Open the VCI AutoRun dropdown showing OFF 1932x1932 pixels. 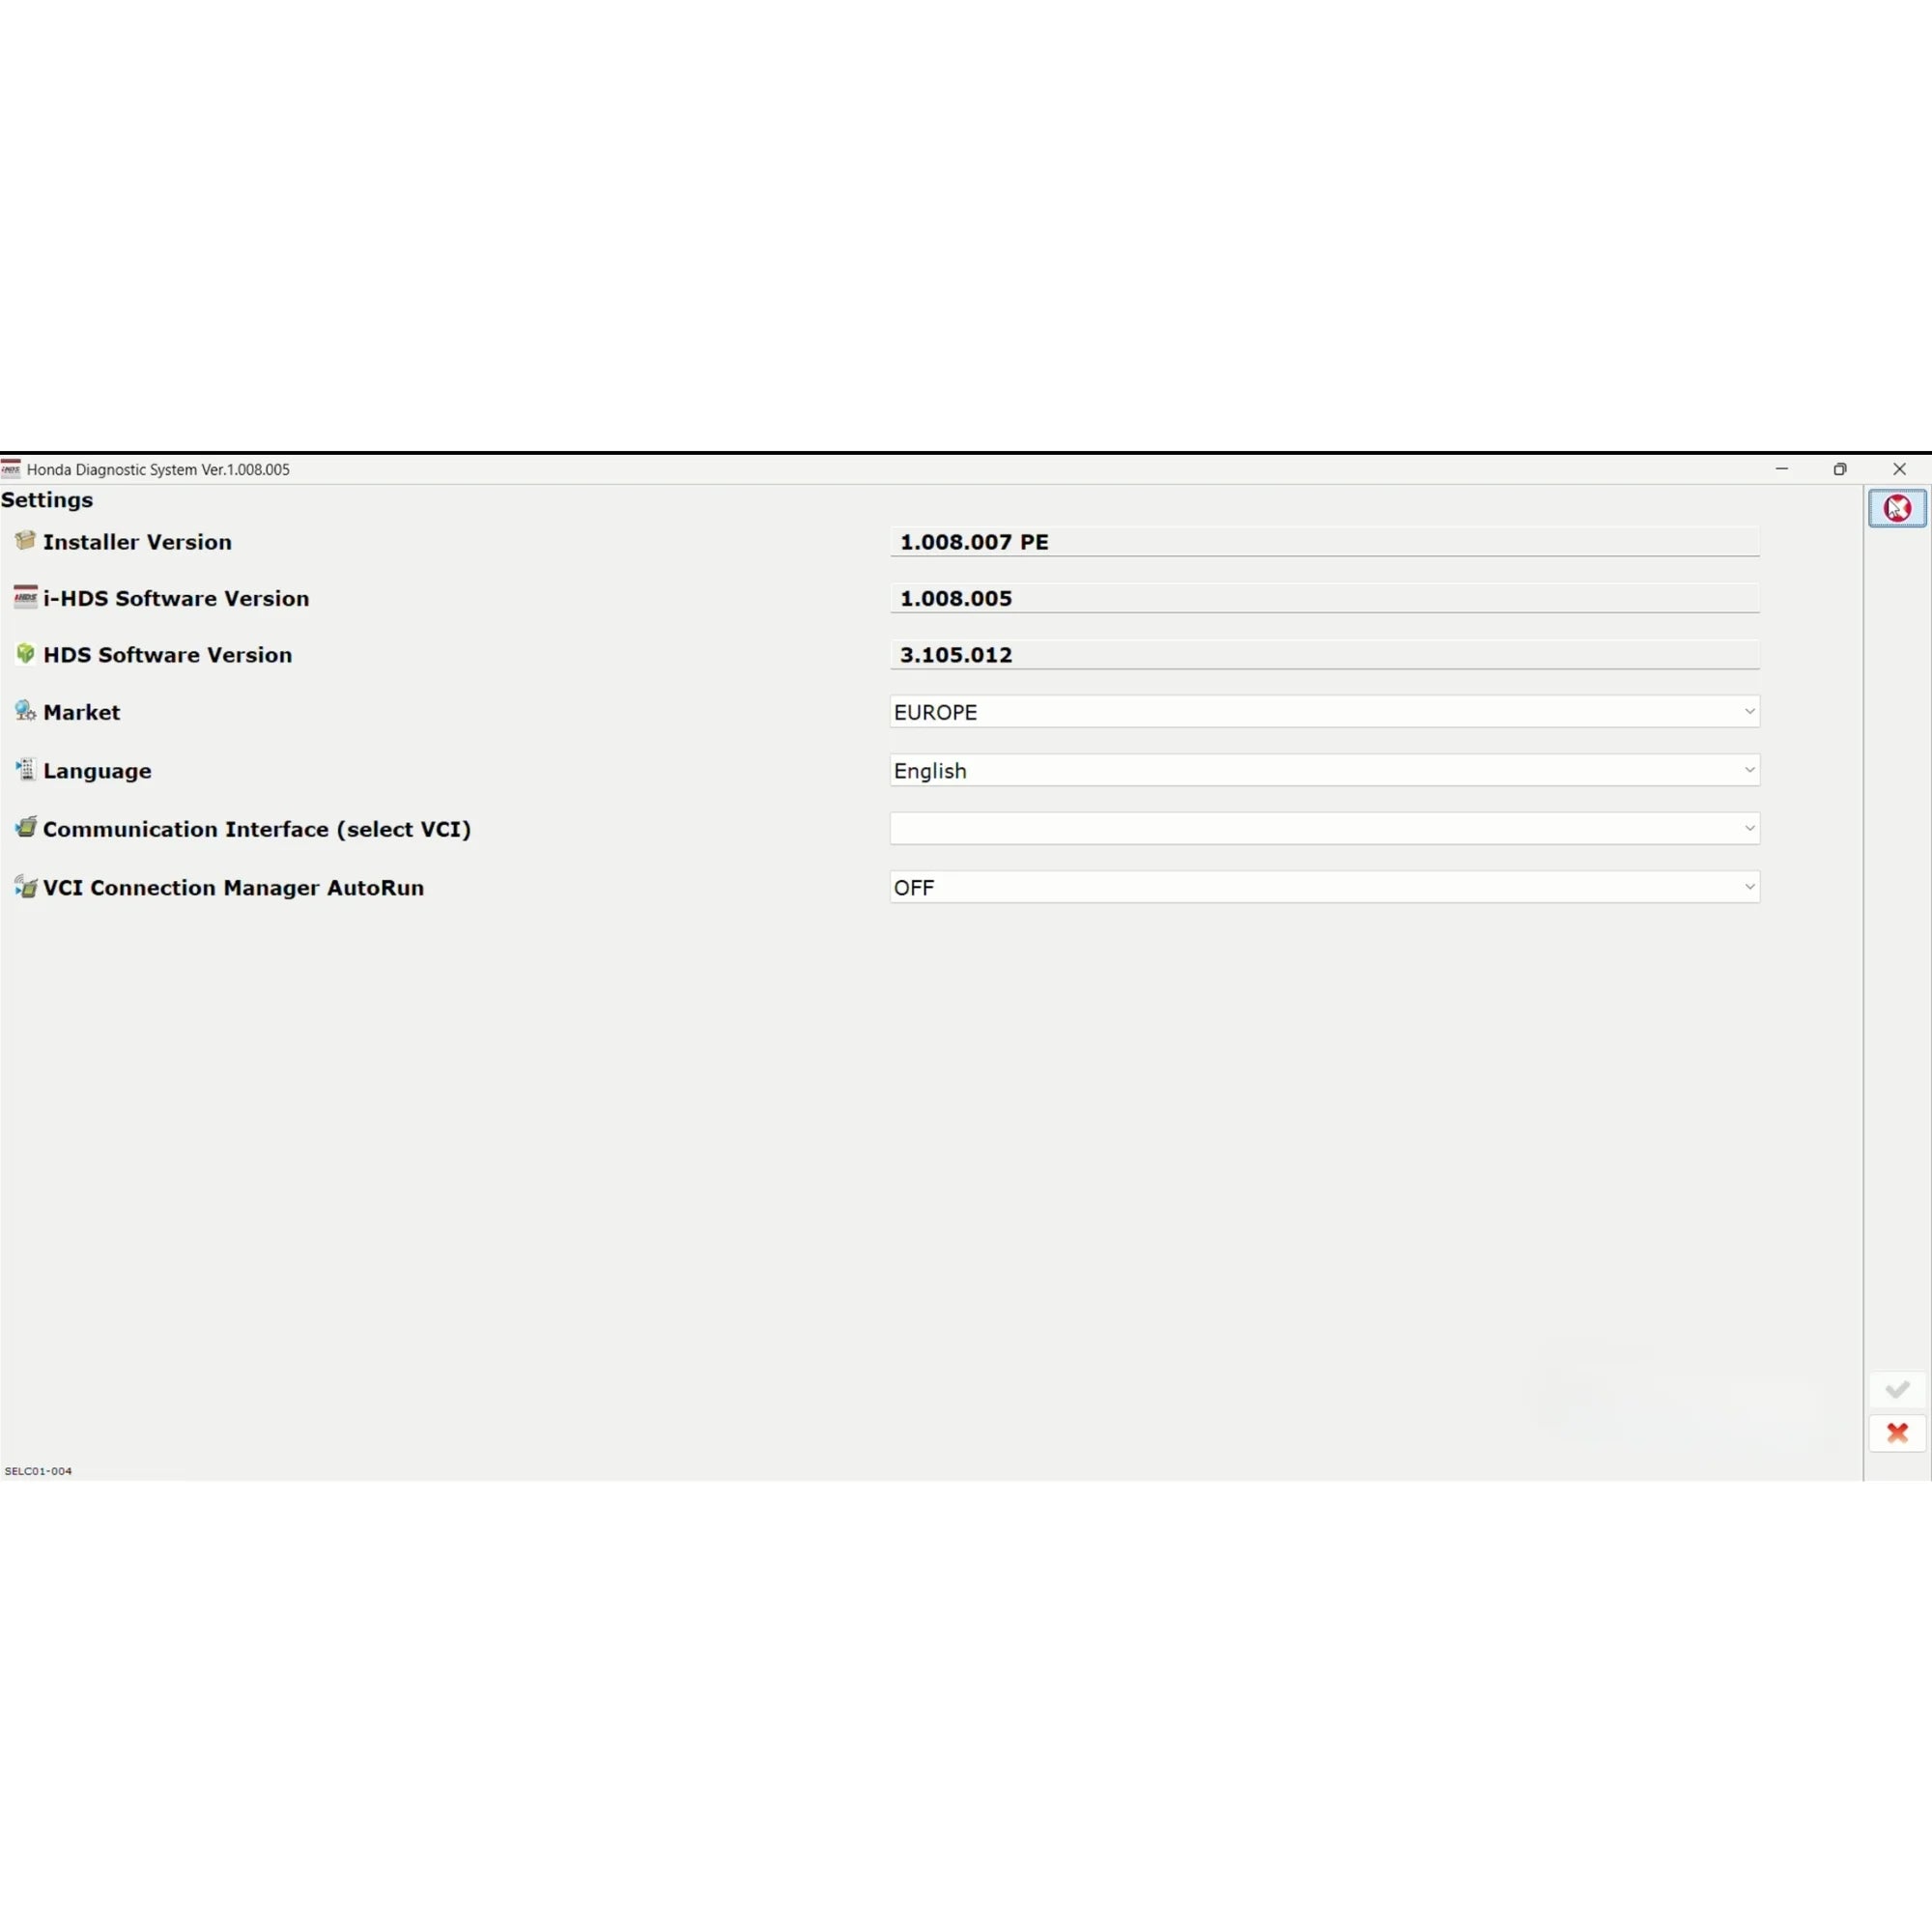(x=1324, y=887)
